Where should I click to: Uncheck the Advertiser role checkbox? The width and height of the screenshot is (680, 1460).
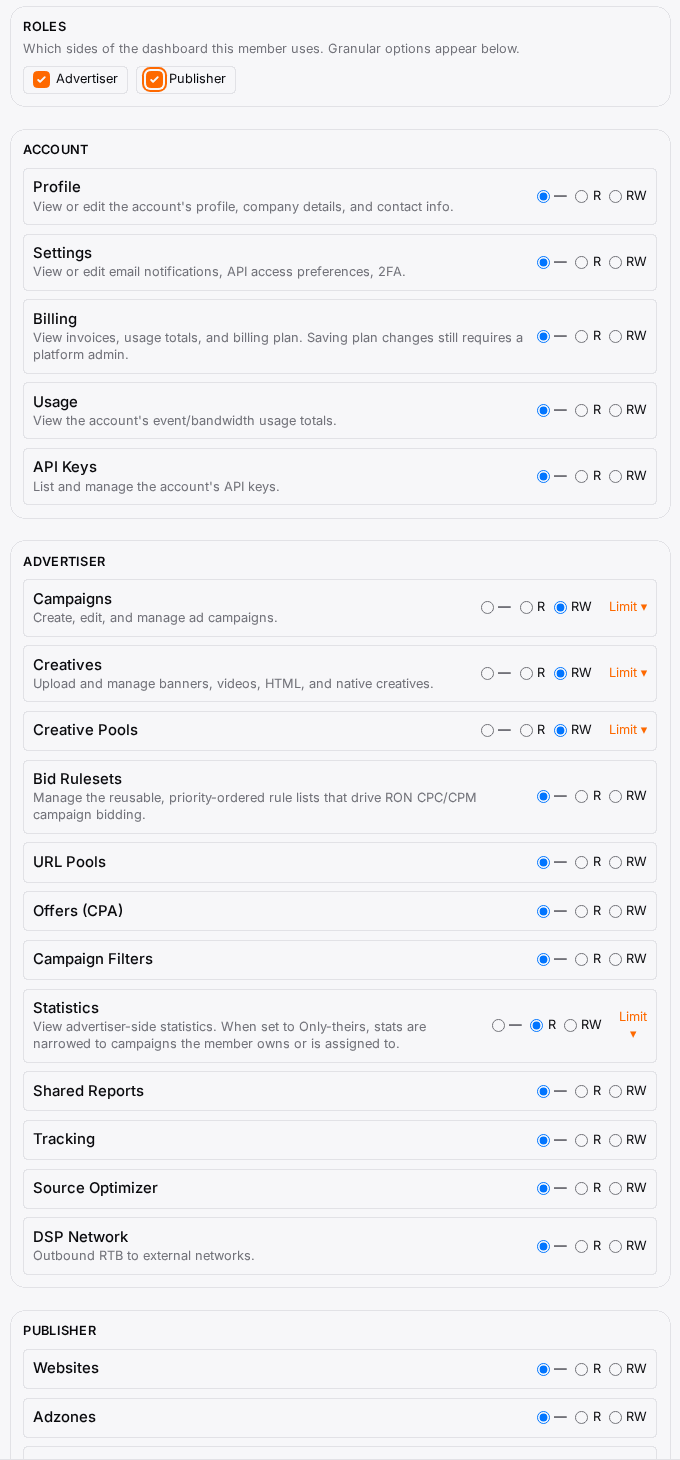pyautogui.click(x=41, y=79)
